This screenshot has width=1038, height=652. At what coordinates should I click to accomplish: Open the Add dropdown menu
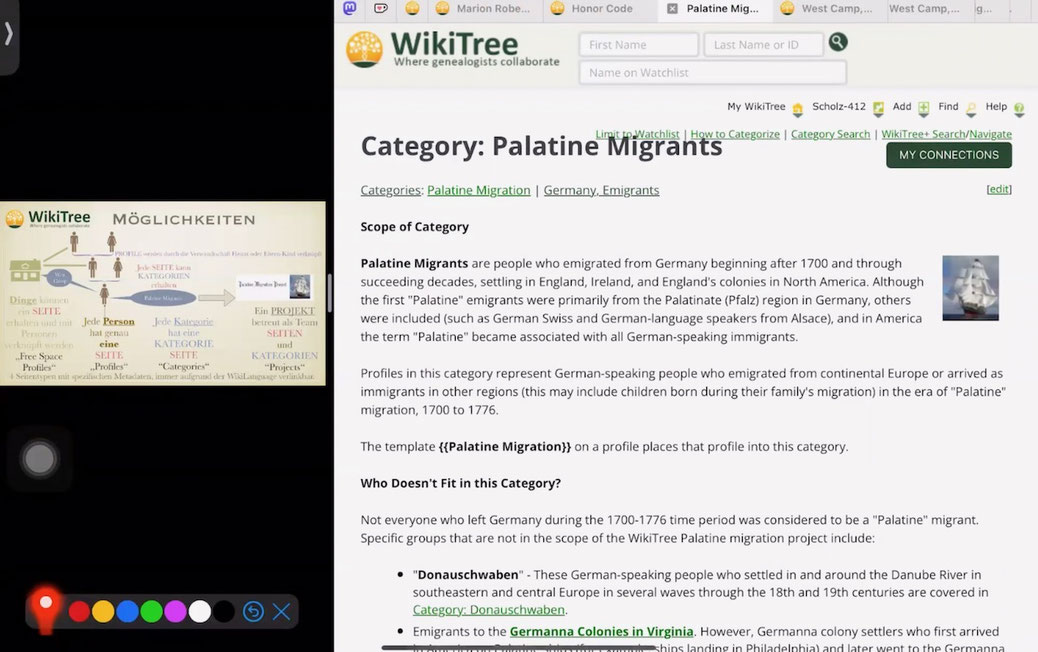[x=910, y=107]
